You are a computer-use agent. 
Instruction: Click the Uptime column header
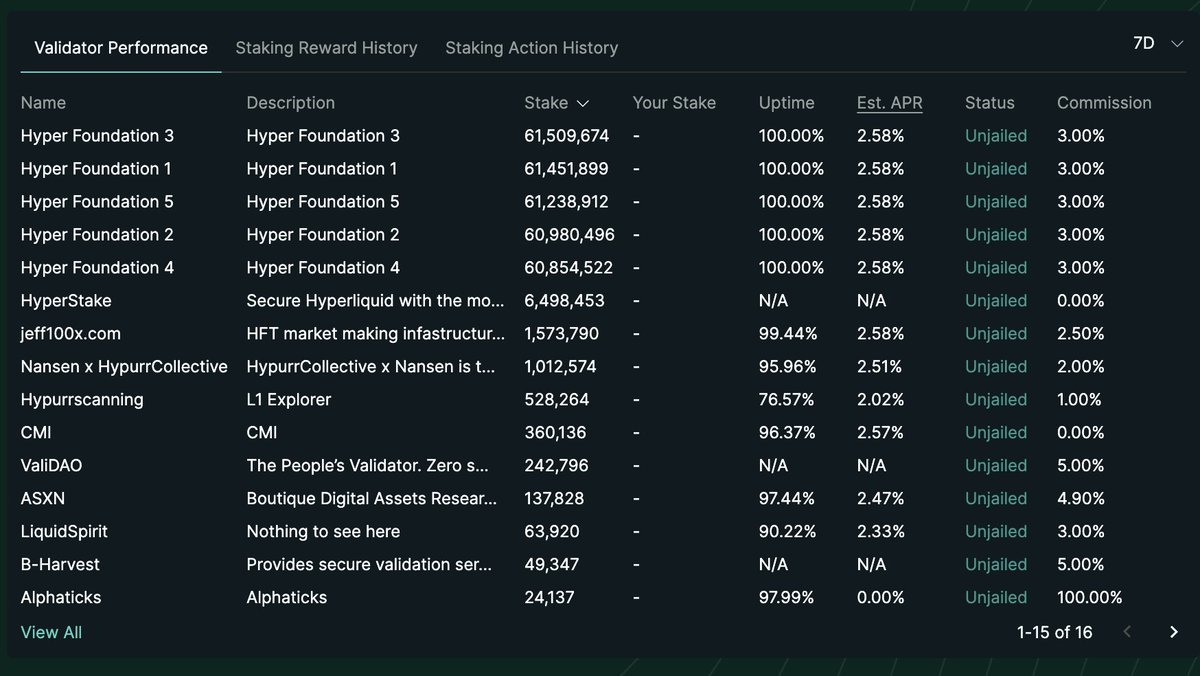tap(787, 103)
